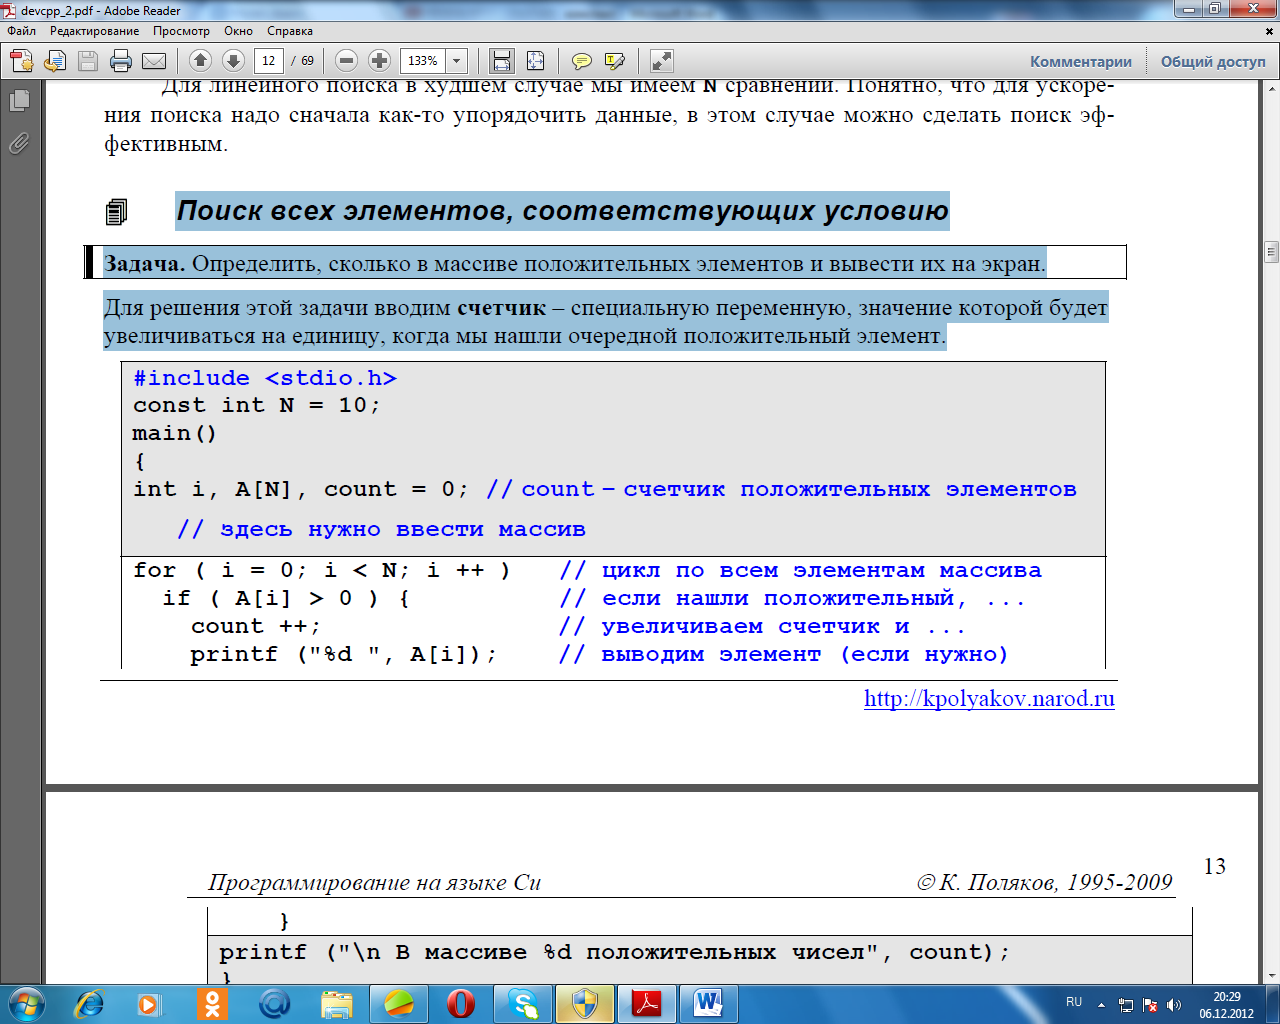Toggle fit one full page view
The width and height of the screenshot is (1280, 1024).
536,61
